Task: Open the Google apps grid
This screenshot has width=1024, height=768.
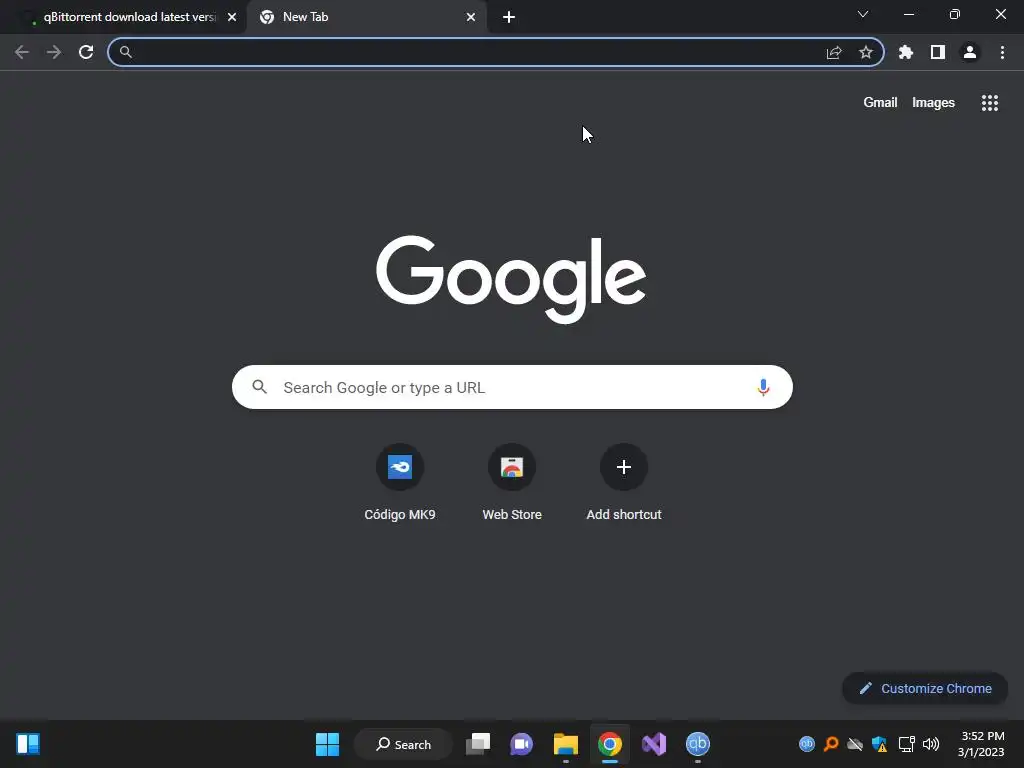Action: pos(989,103)
